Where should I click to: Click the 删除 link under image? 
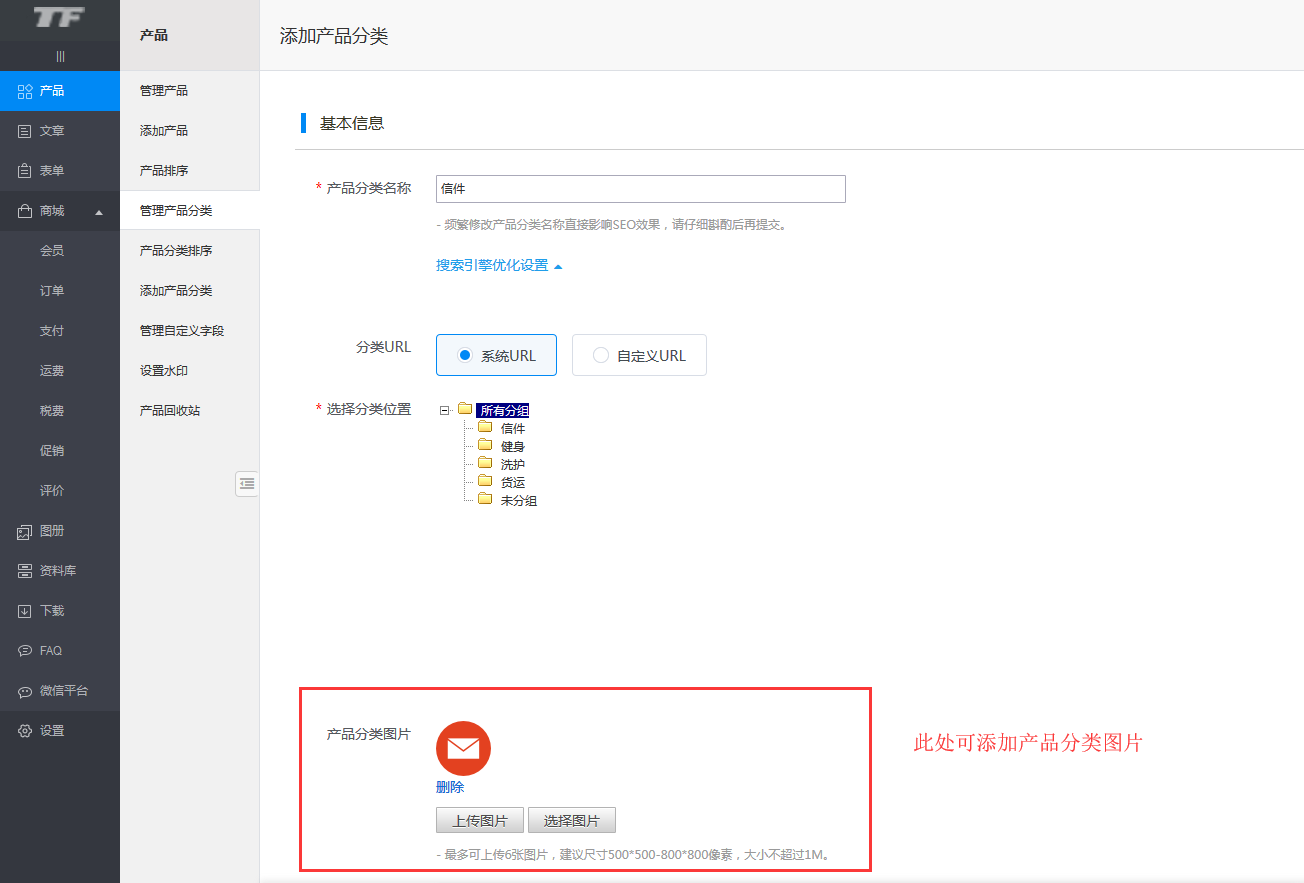[x=450, y=787]
